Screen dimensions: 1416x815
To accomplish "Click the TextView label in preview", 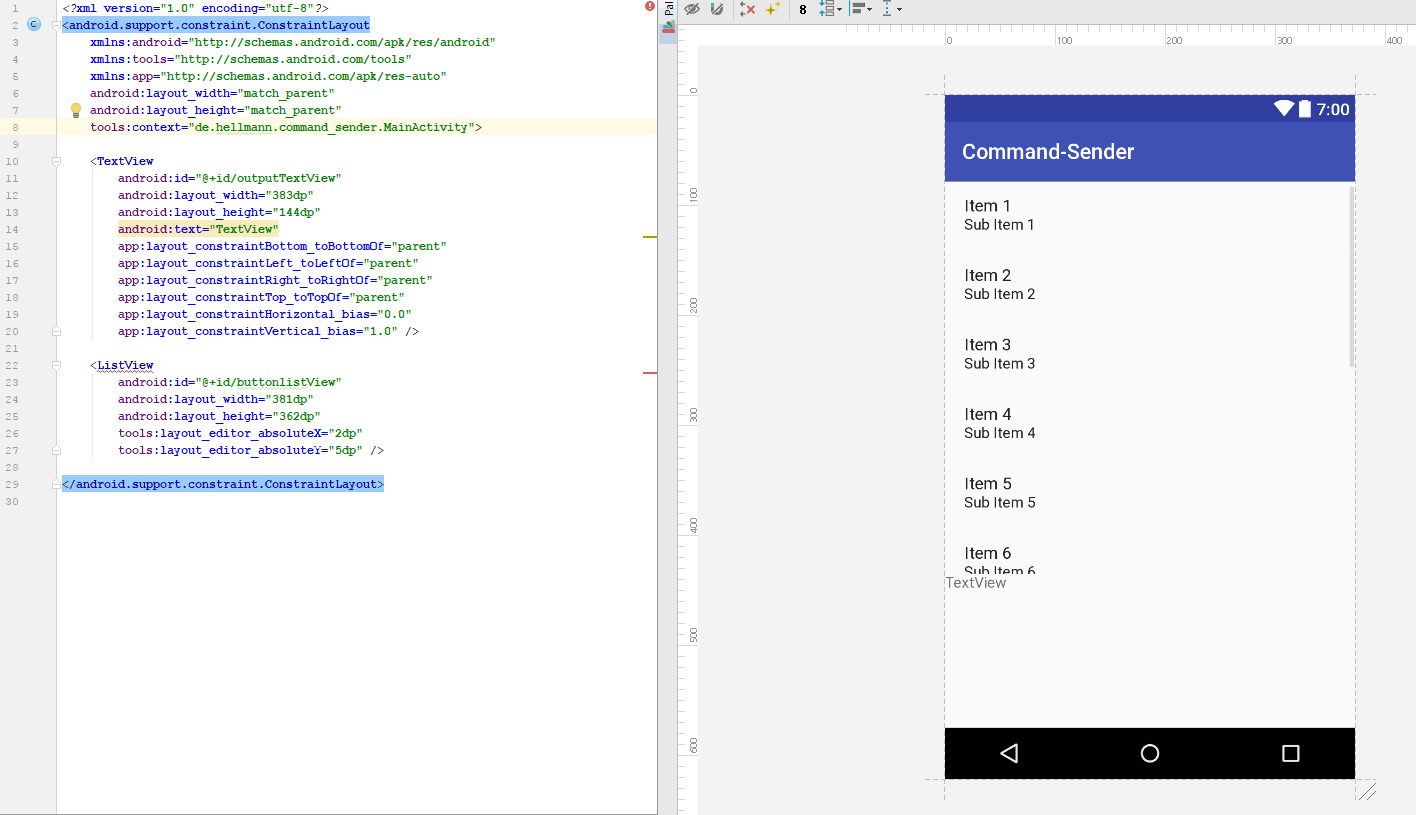I will click(x=976, y=583).
